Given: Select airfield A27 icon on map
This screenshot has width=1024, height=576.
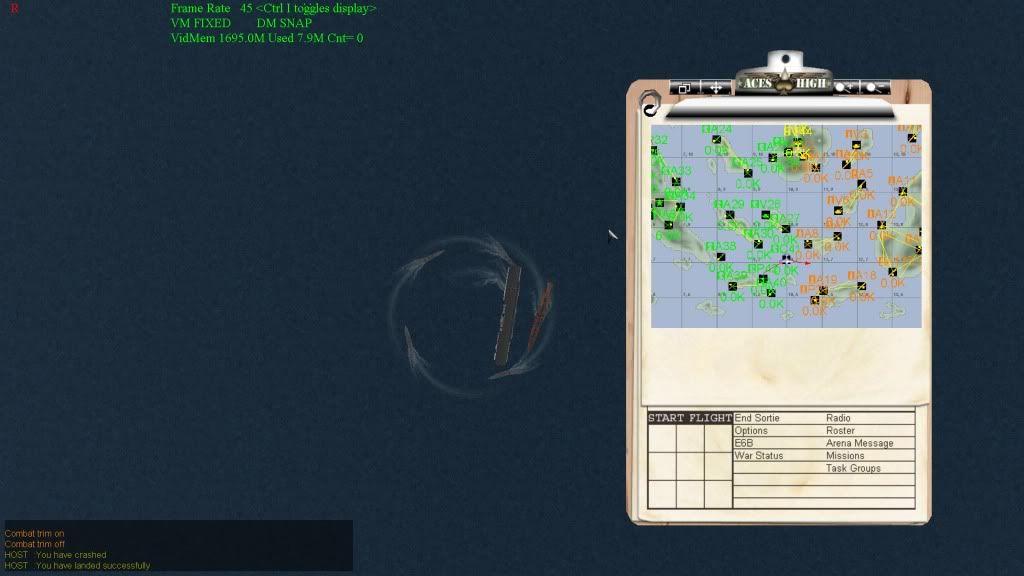Looking at the screenshot, I should coord(786,229).
